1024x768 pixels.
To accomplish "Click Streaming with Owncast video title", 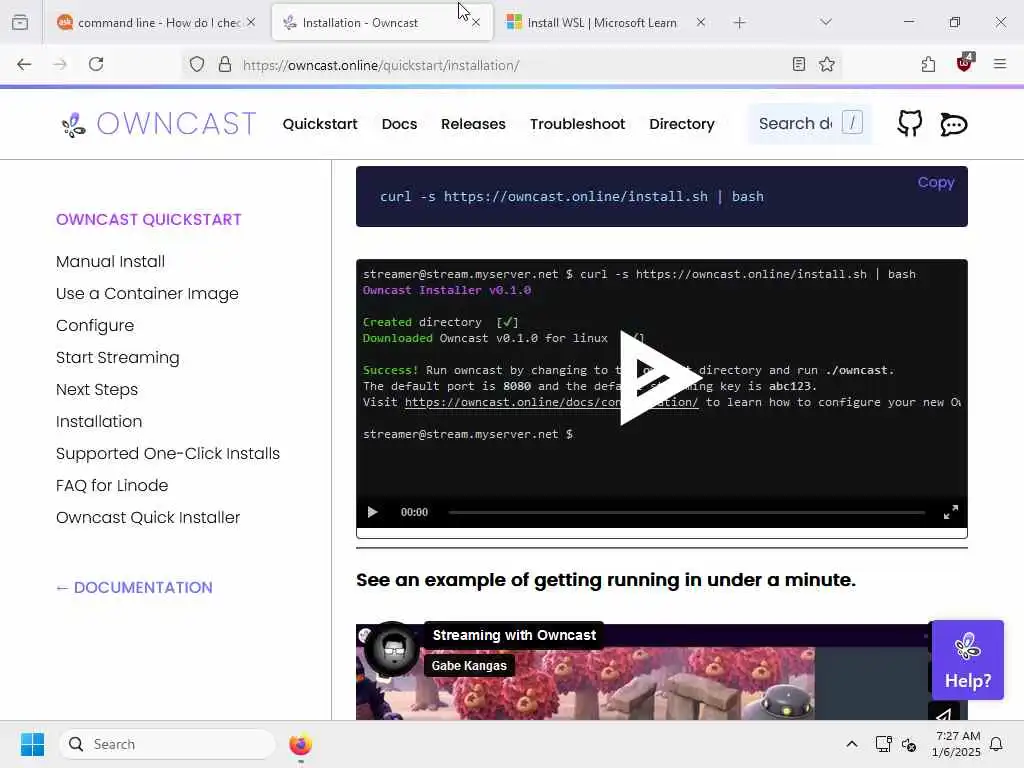I will pos(514,635).
